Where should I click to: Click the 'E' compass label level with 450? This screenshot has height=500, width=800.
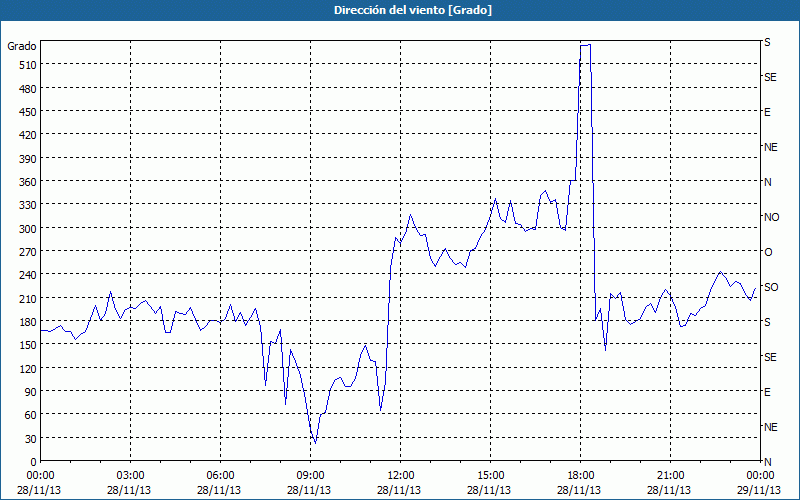pyautogui.click(x=767, y=112)
